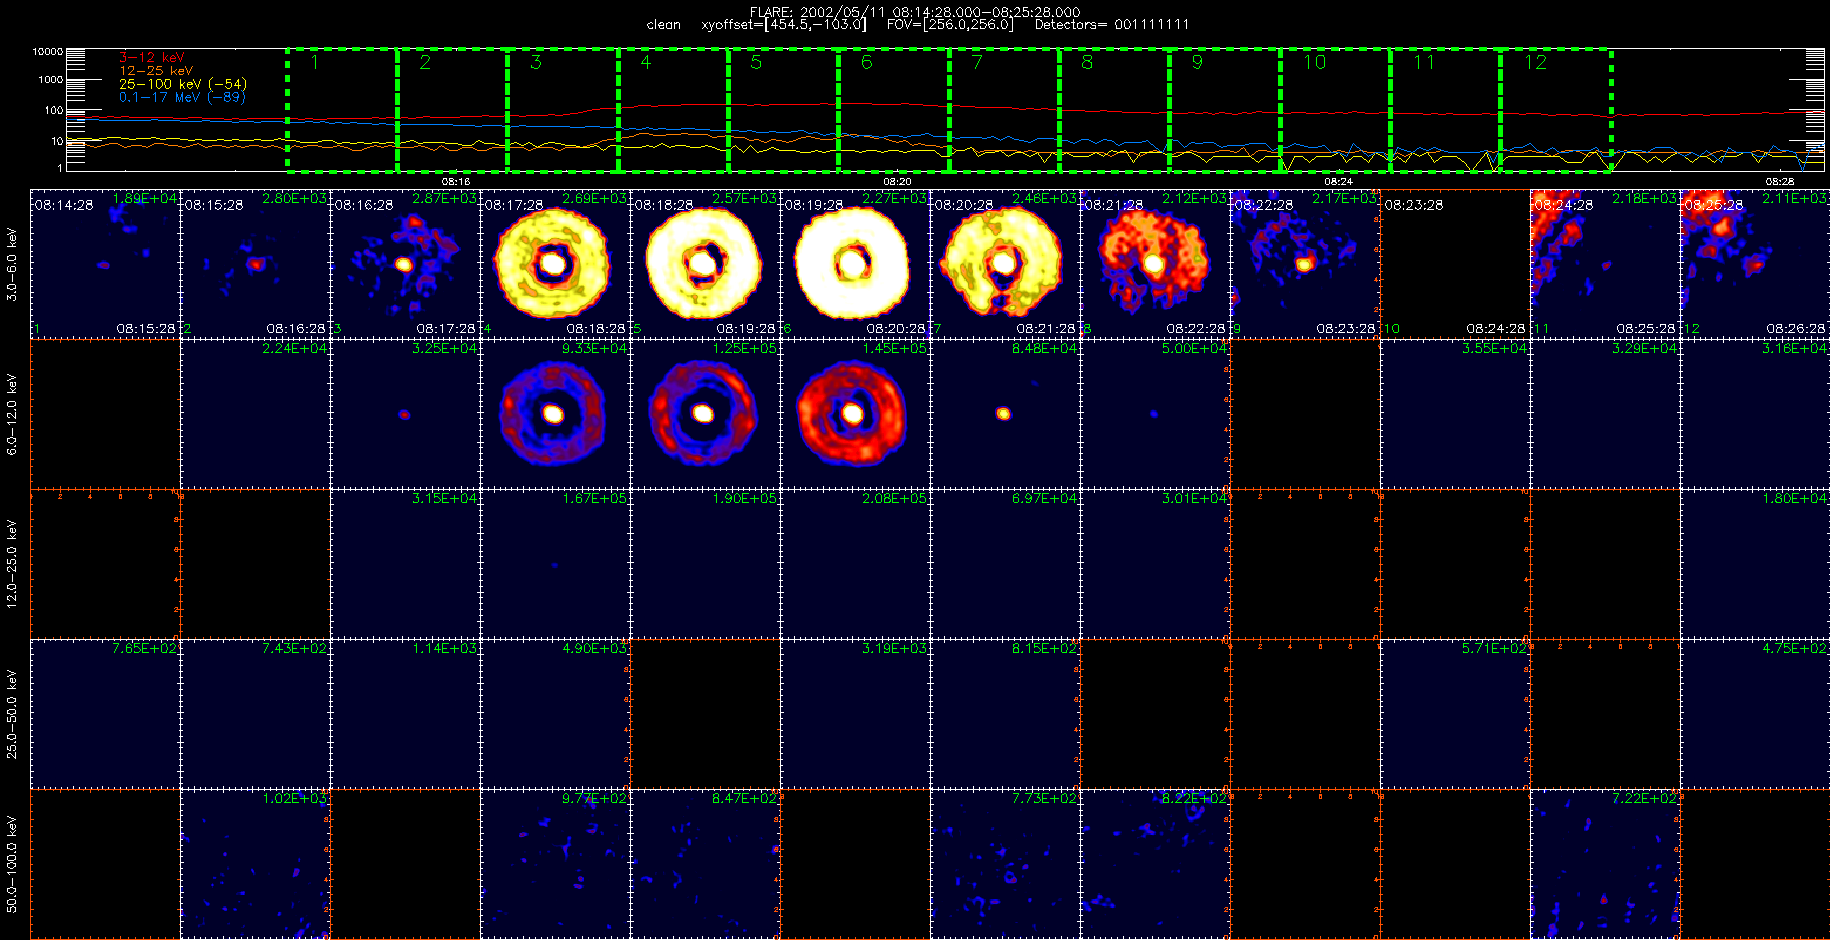Select interval 5 in the light curve
1830x940 pixels.
click(783, 110)
